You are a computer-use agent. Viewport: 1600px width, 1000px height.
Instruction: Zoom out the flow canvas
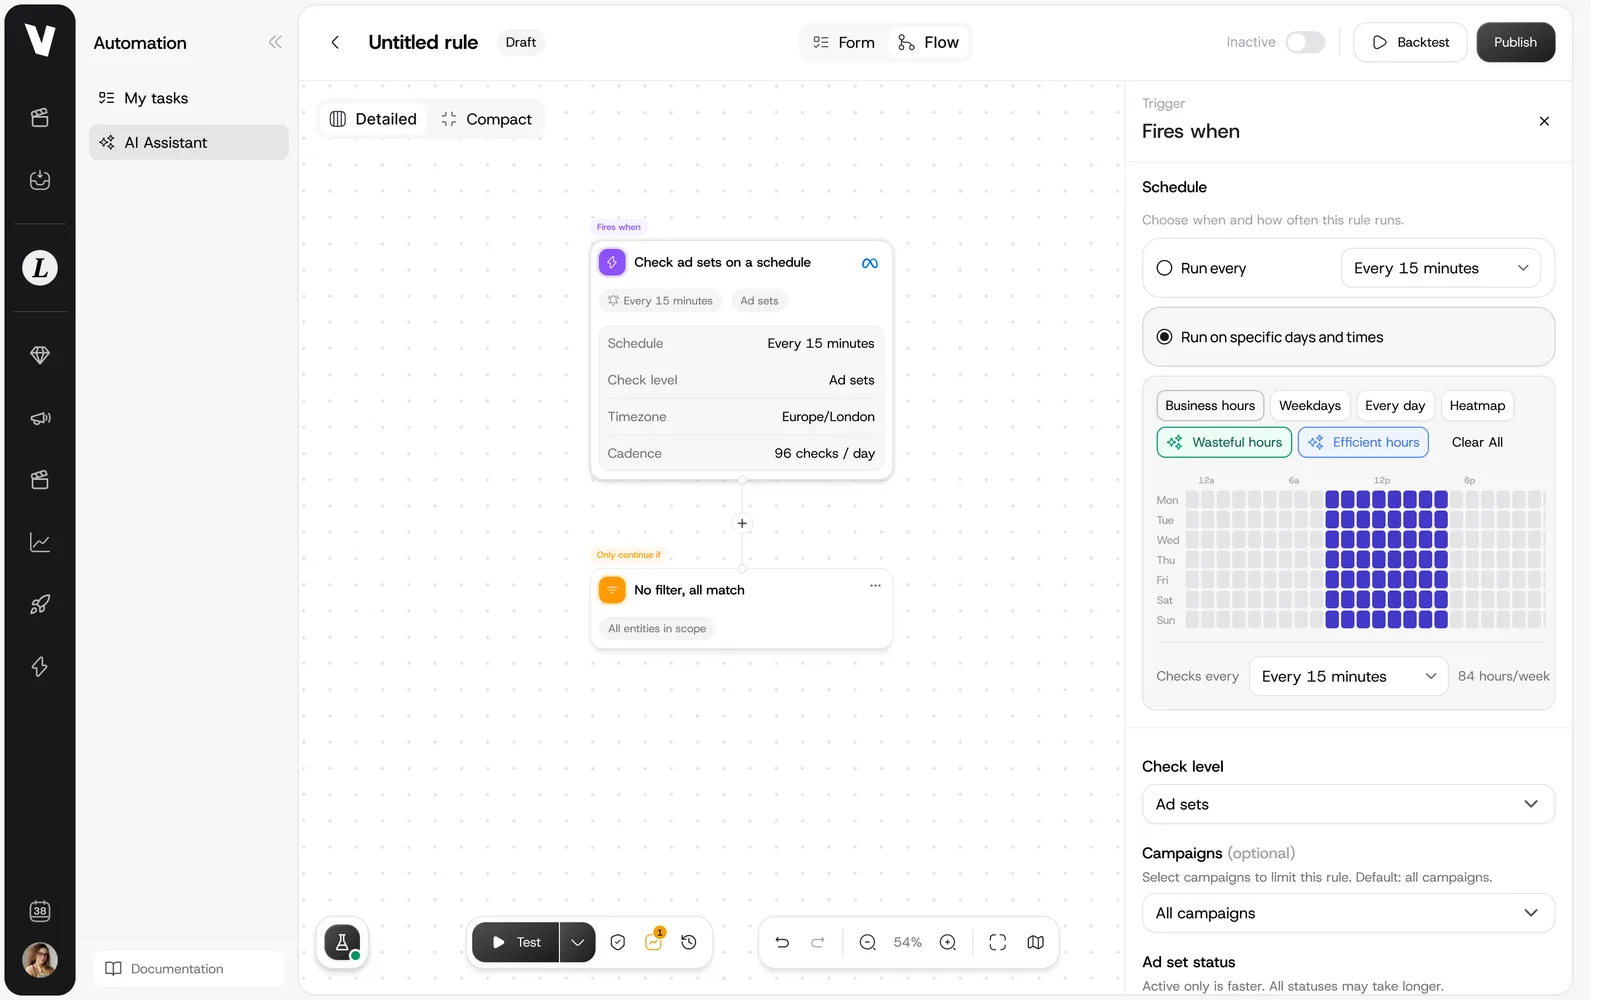(x=868, y=942)
